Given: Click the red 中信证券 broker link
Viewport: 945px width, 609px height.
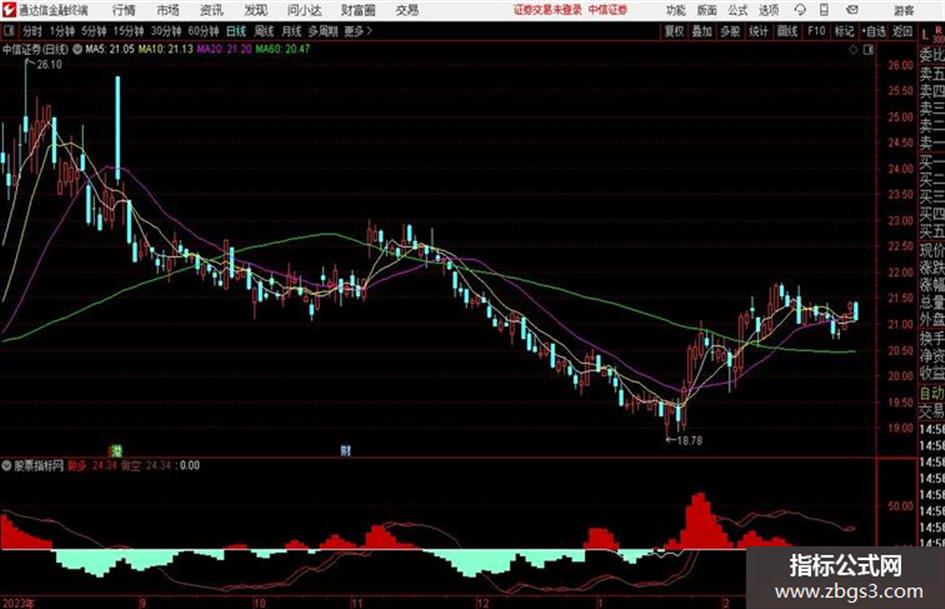Looking at the screenshot, I should (x=608, y=10).
